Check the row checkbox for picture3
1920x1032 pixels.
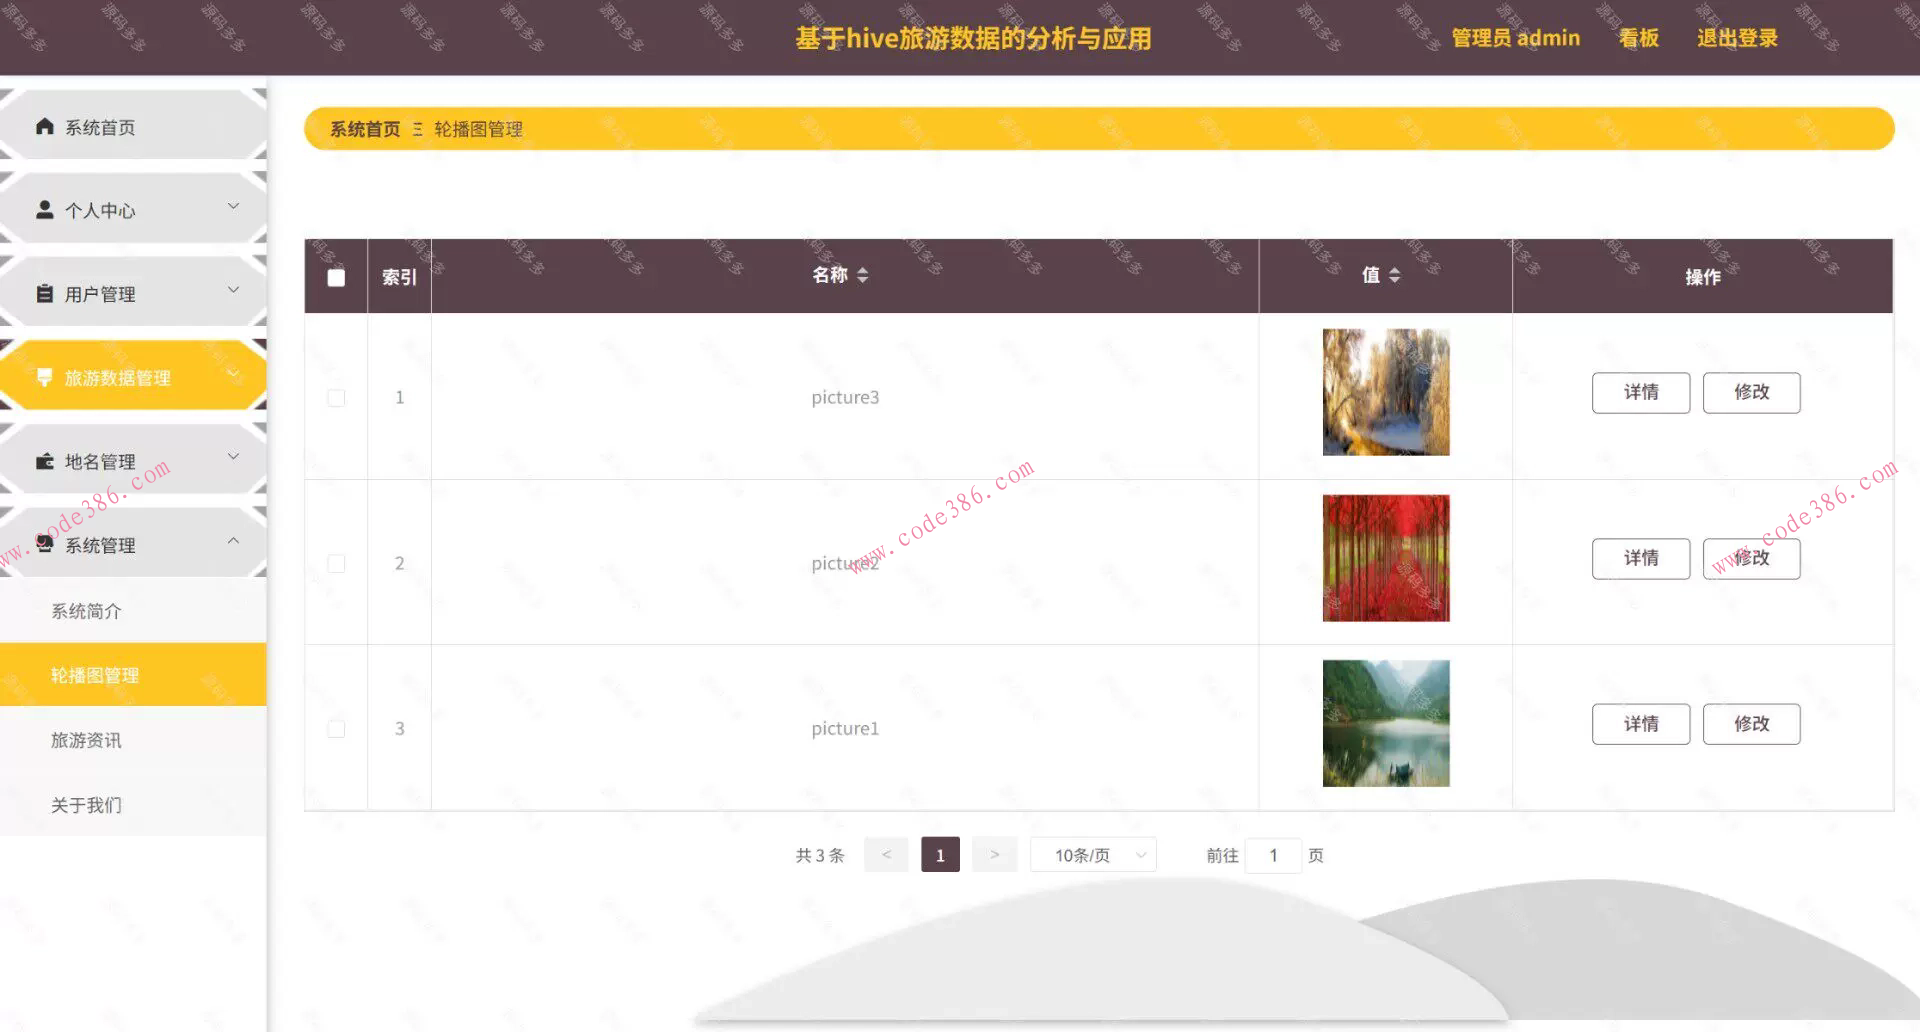[x=335, y=397]
